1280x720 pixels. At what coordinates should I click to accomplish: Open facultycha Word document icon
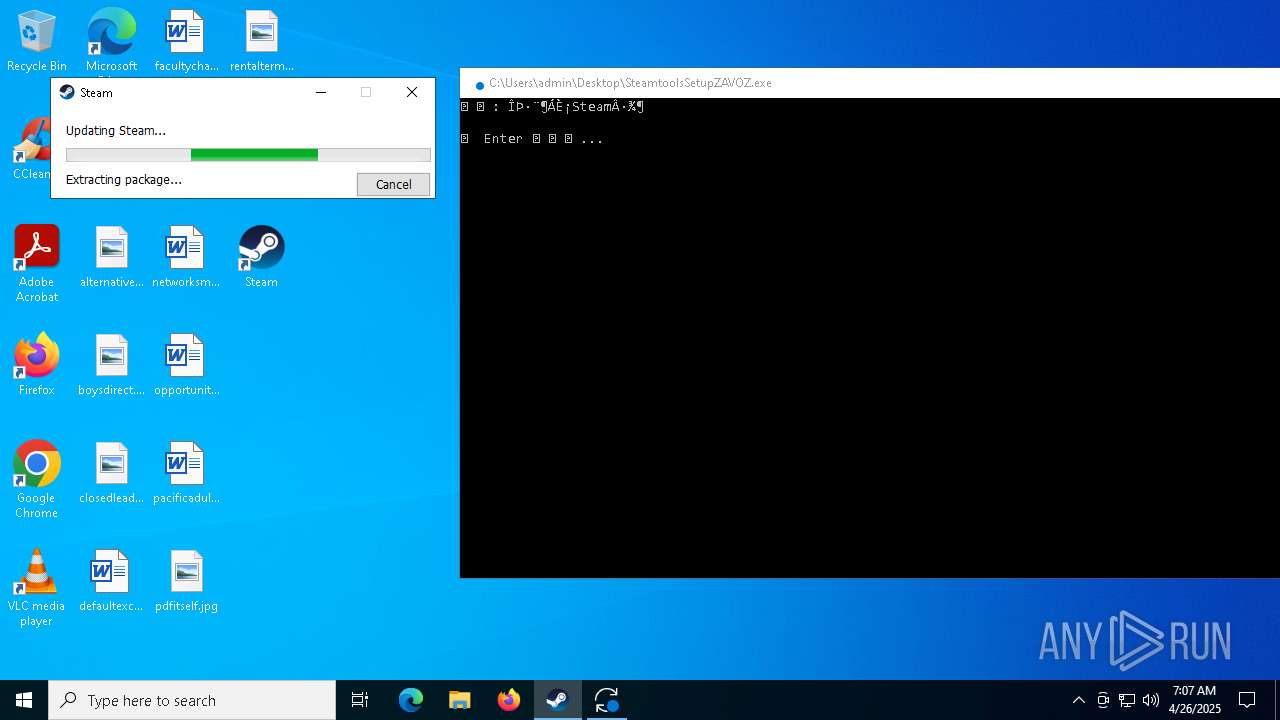click(185, 42)
